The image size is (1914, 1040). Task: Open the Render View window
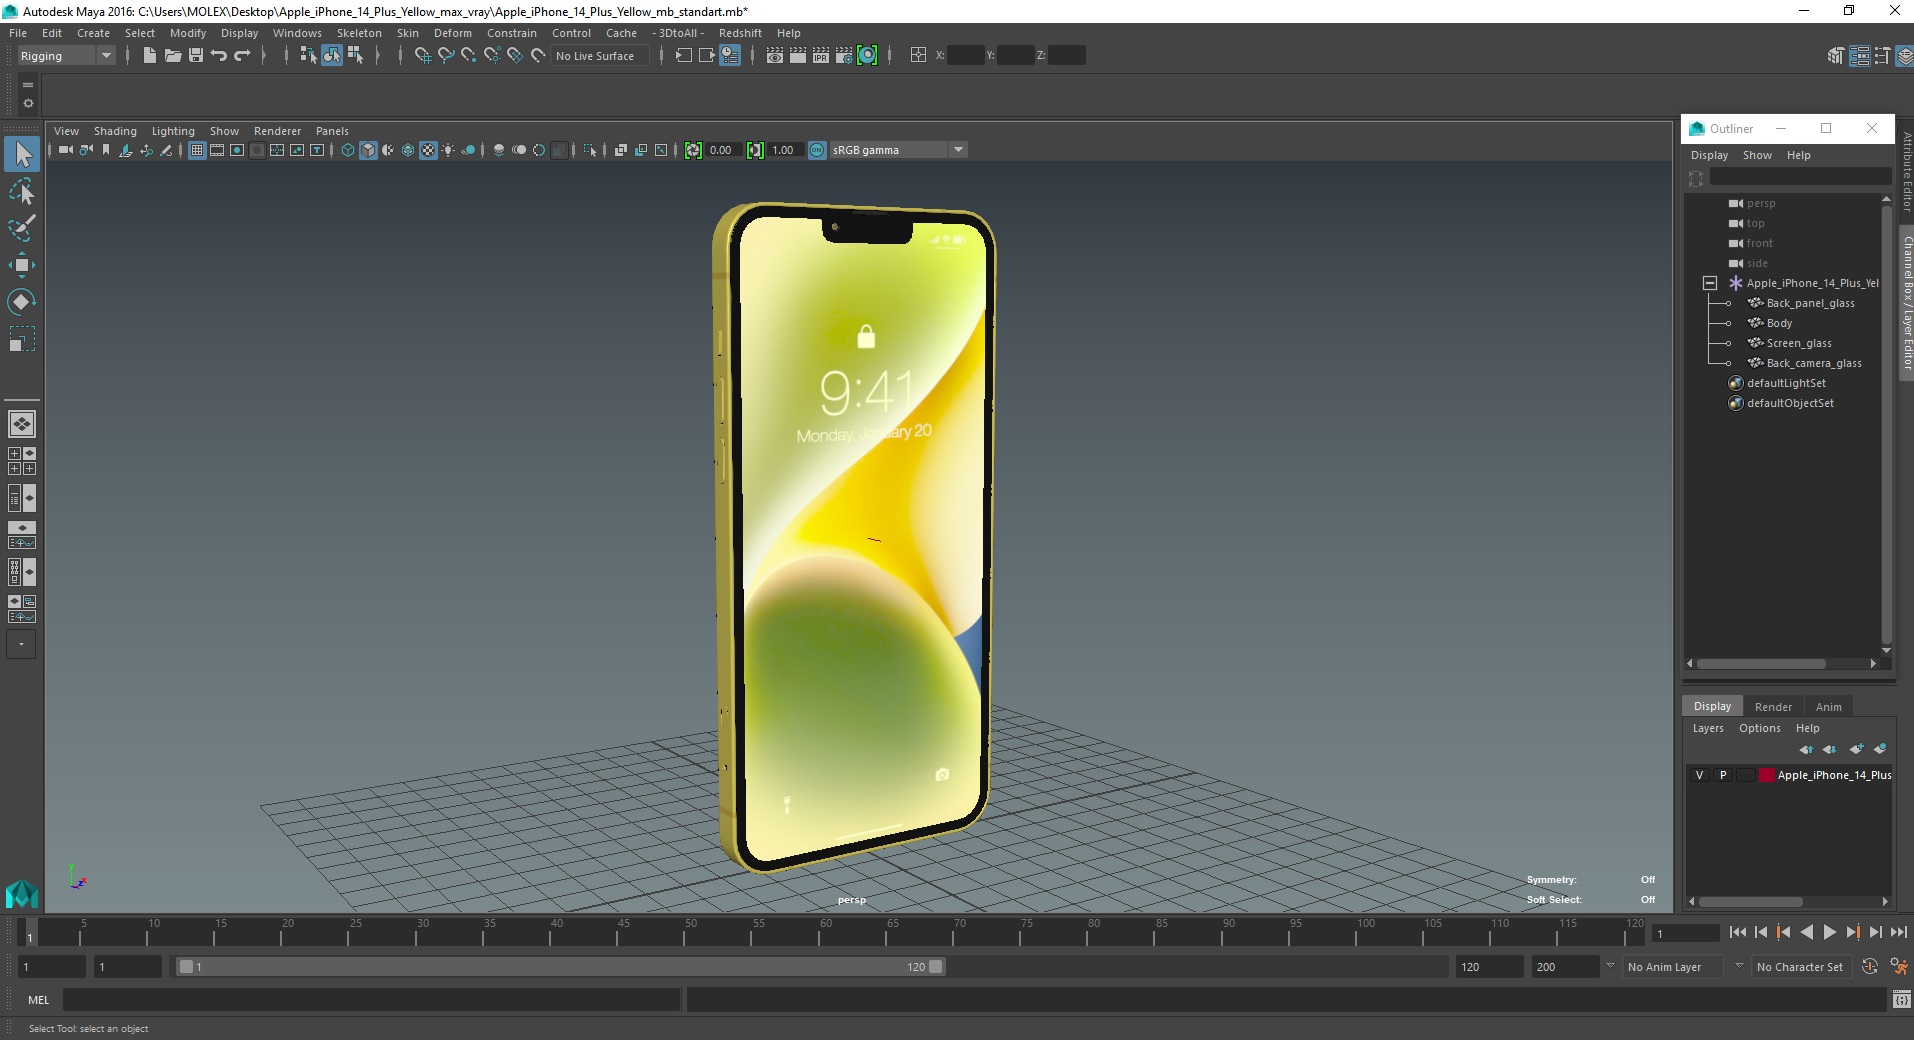tap(775, 56)
